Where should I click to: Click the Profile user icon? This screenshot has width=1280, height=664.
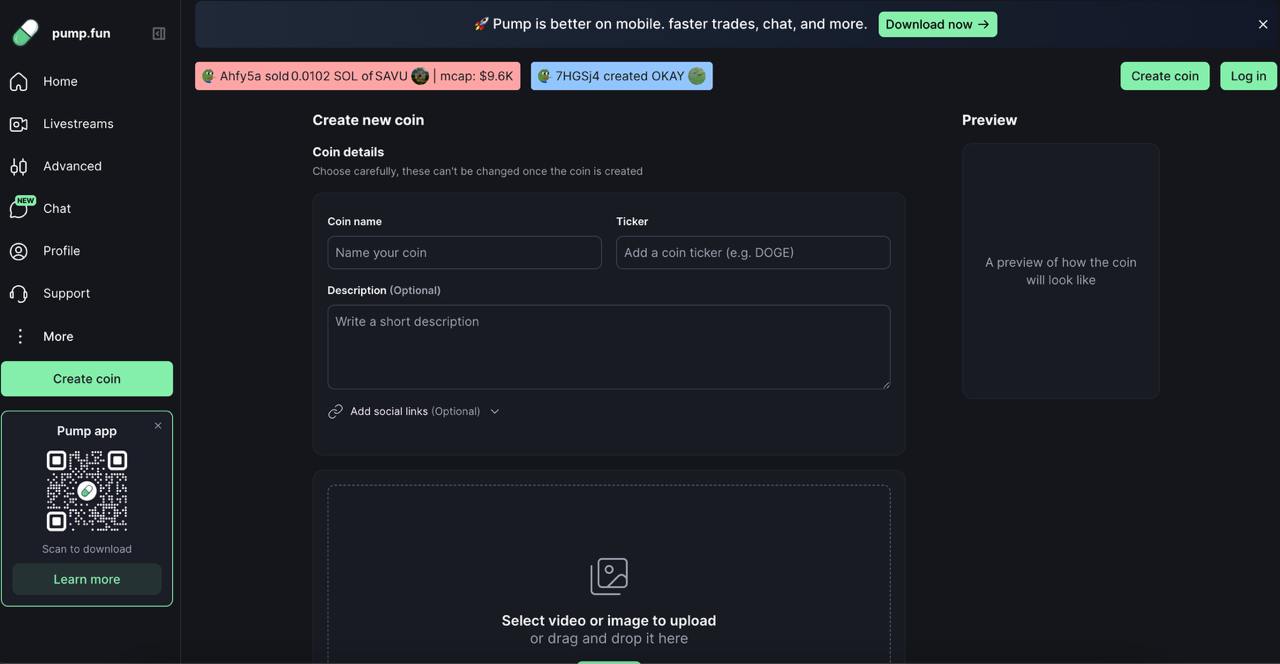19,251
